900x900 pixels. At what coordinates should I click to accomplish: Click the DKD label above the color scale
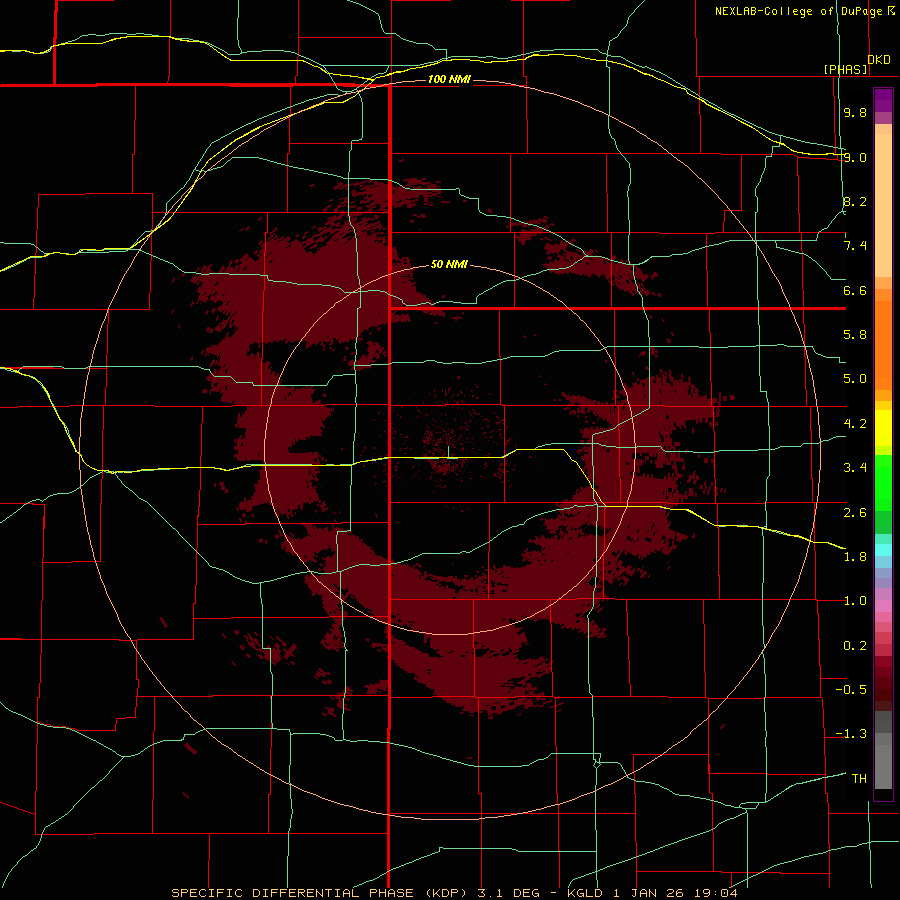pyautogui.click(x=879, y=60)
